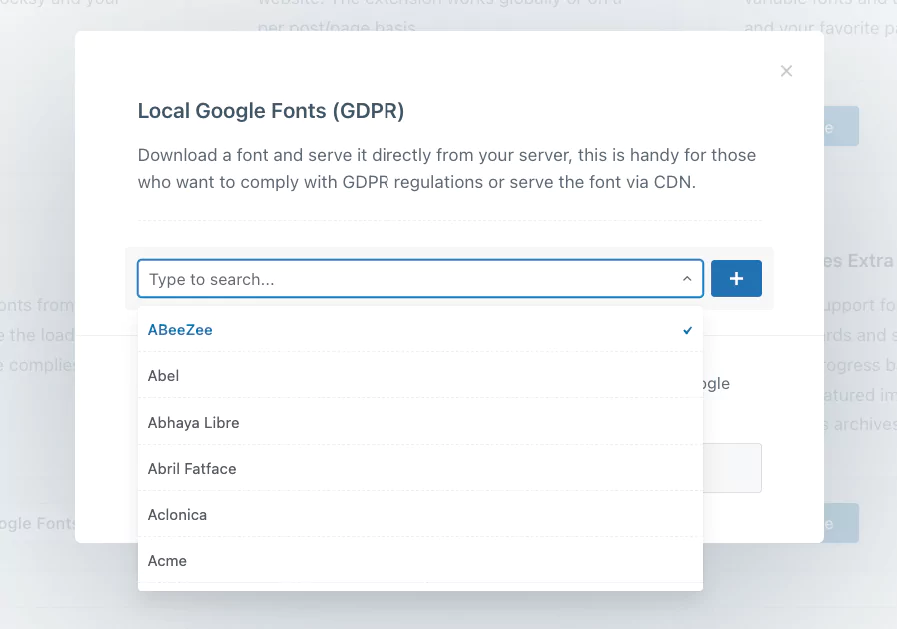Image resolution: width=897 pixels, height=629 pixels.
Task: Pick Abhaya Libre in the dropdown list
Action: coord(420,423)
